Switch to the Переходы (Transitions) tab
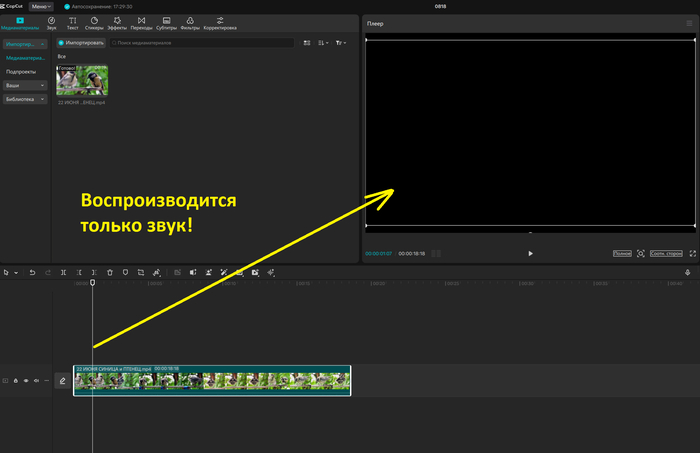700x453 pixels. coord(141,22)
